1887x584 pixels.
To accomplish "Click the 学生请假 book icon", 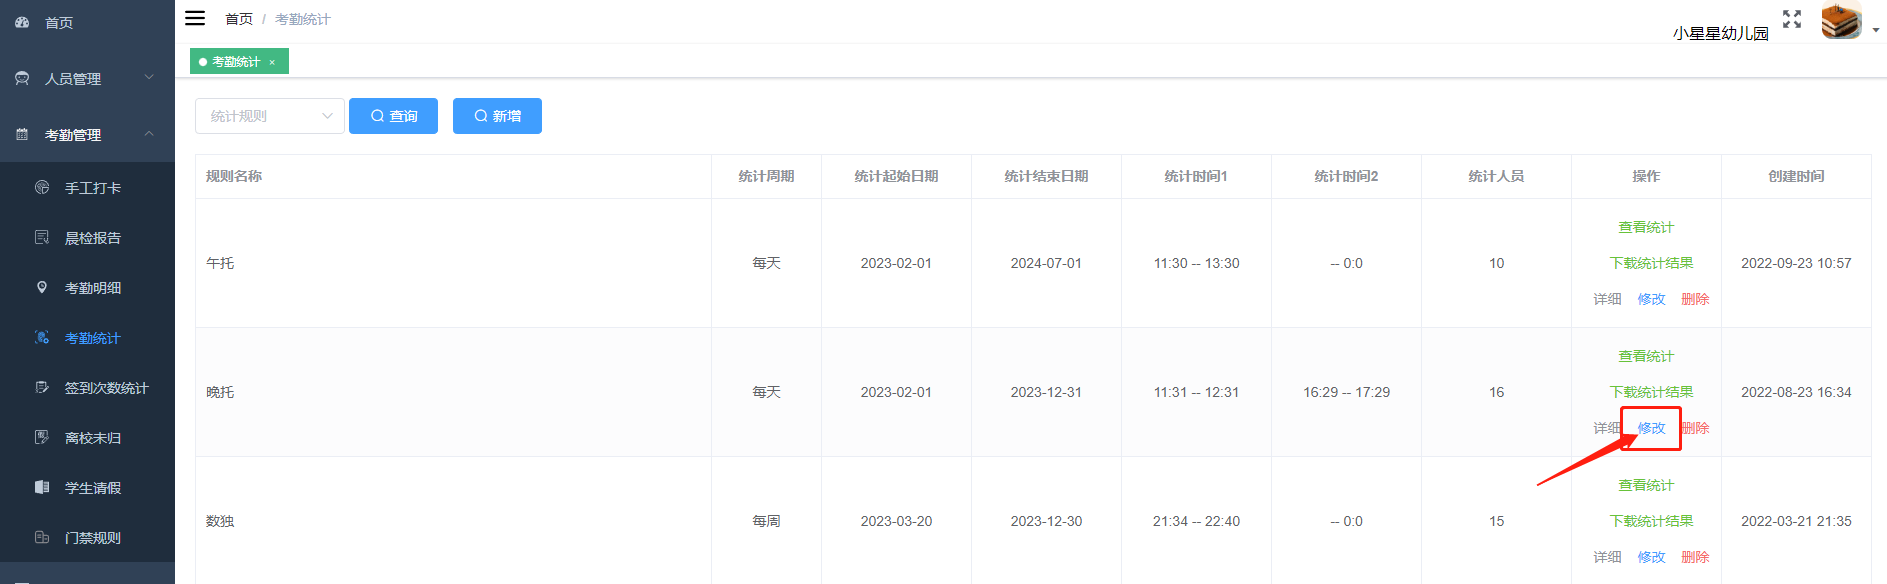I will coord(41,487).
